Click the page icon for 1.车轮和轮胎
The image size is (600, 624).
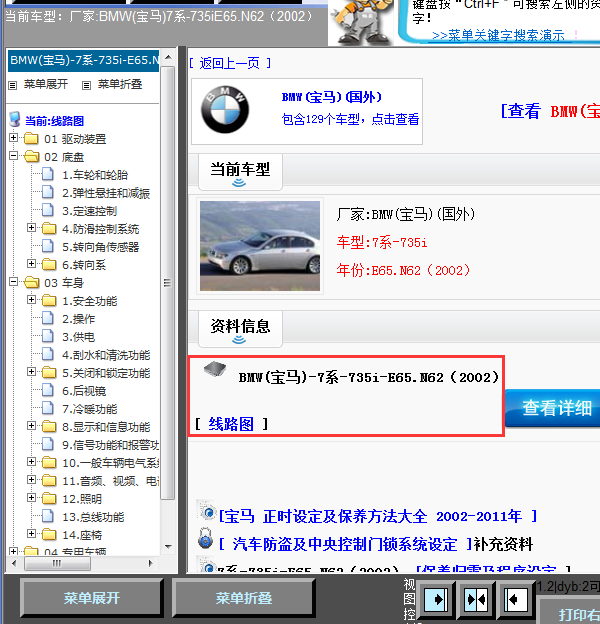tap(48, 174)
